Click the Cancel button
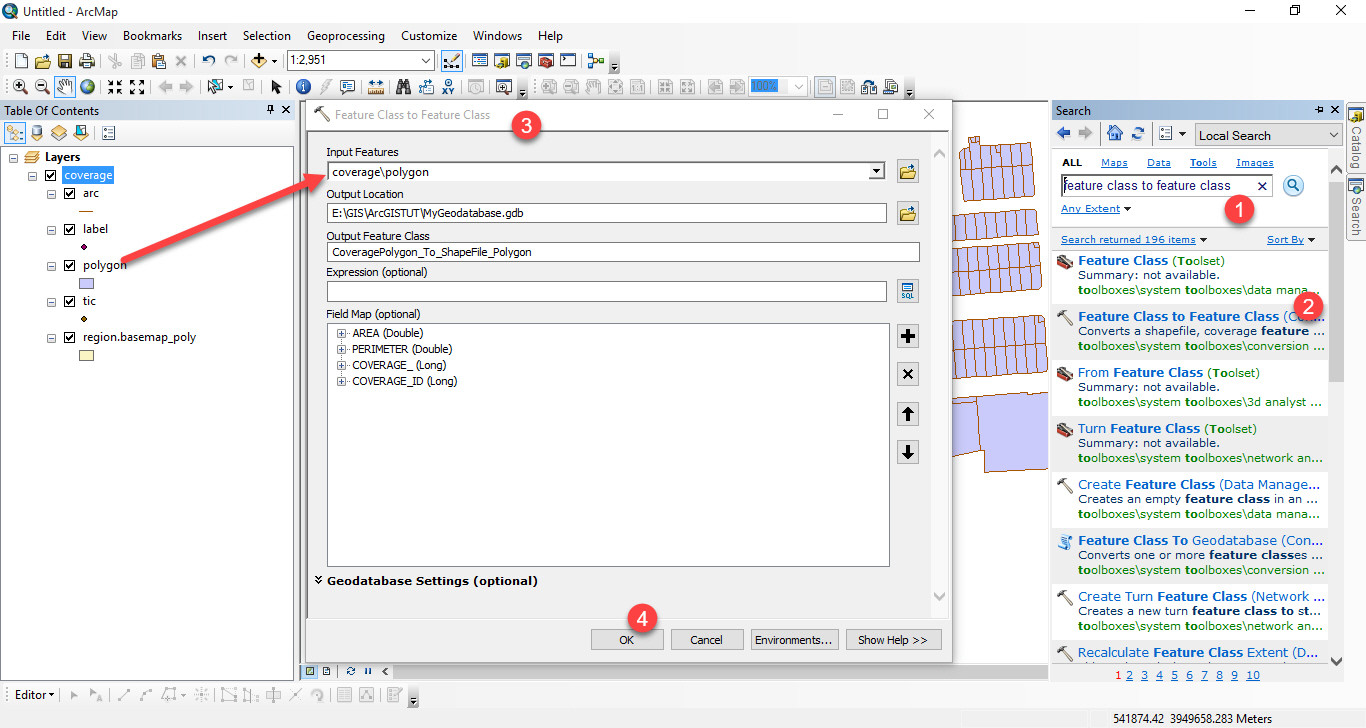 click(707, 640)
